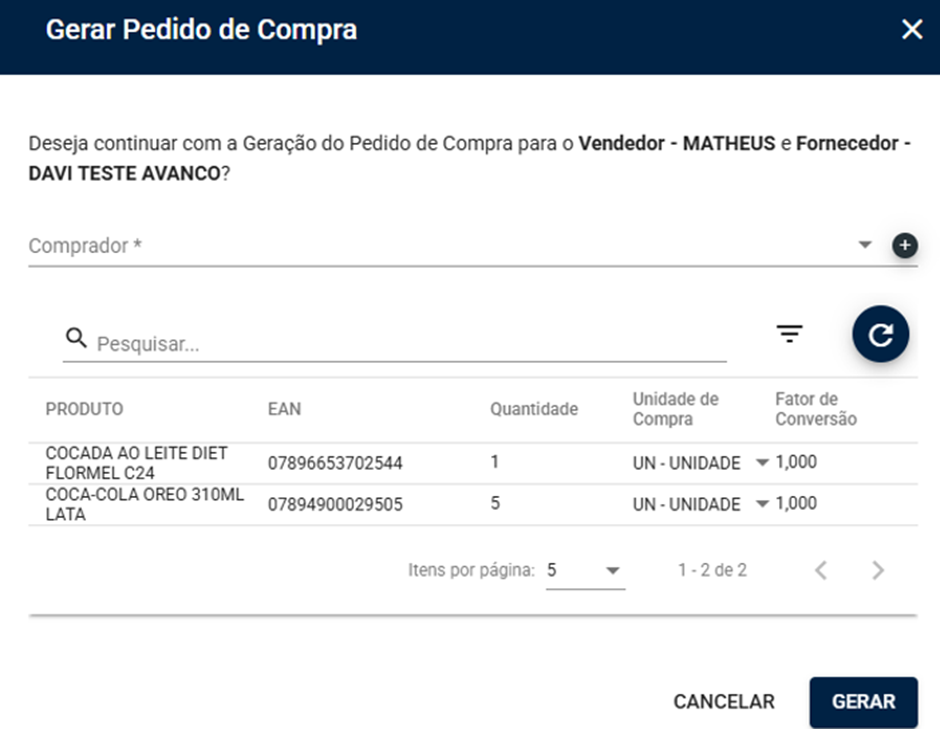The image size is (940, 729).
Task: Sort by the EAN column header
Action: click(x=284, y=409)
